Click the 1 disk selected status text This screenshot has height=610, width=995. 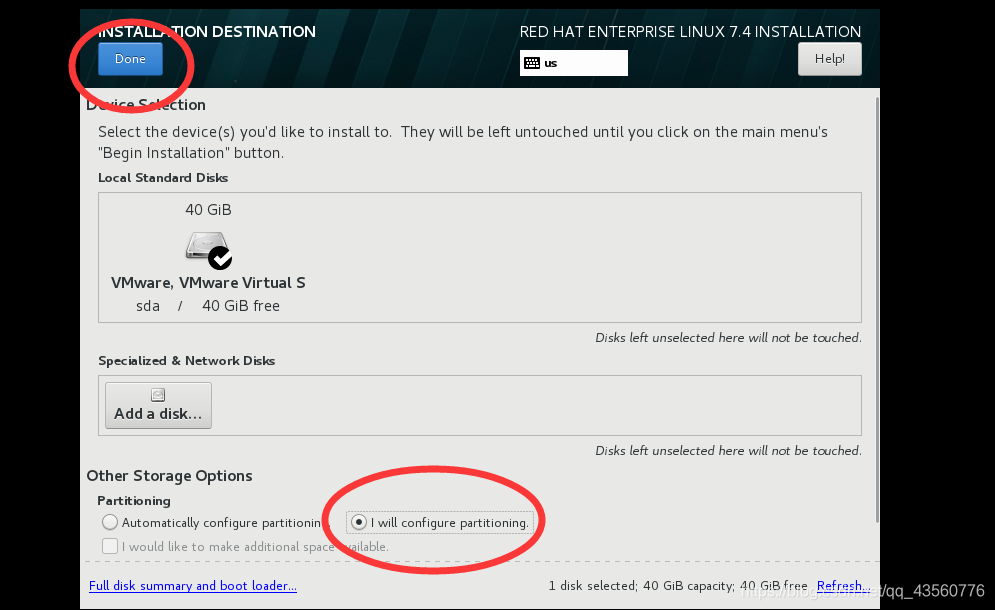click(x=678, y=586)
